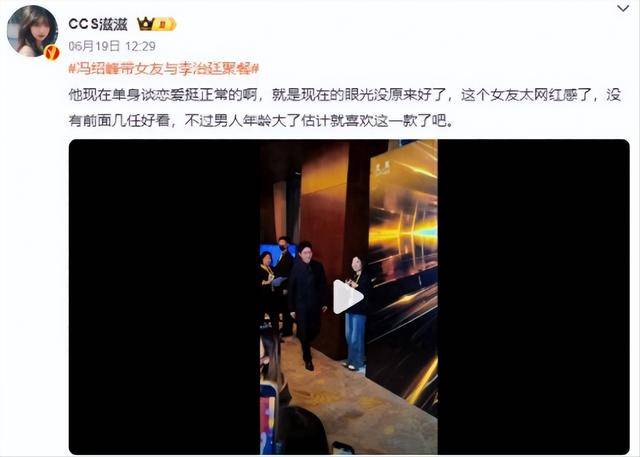
Task: Click the orange V verified badge
Action: (52, 53)
